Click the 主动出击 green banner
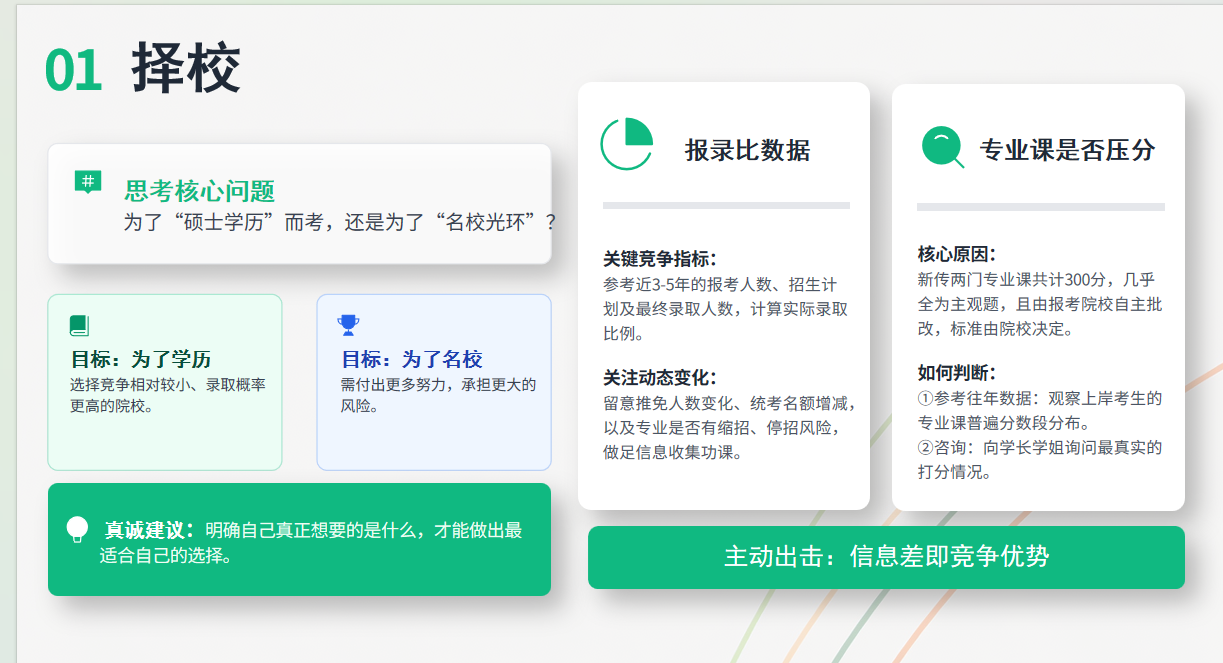The image size is (1223, 663). (x=886, y=557)
